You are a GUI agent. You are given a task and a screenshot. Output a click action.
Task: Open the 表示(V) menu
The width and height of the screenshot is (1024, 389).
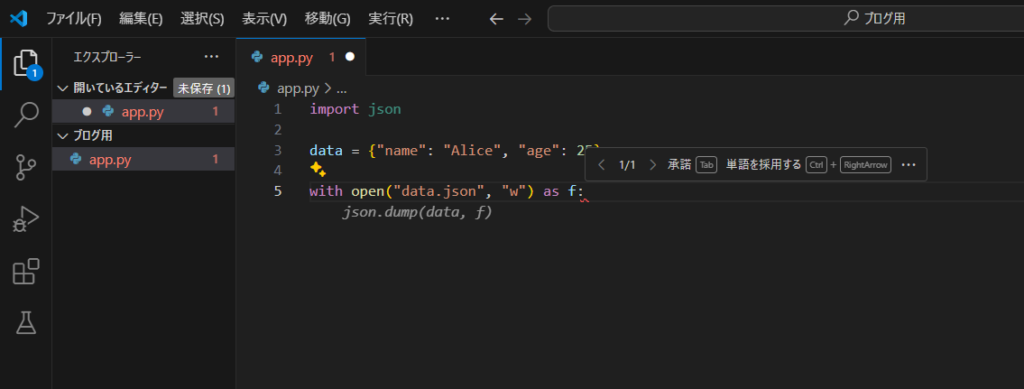click(264, 19)
